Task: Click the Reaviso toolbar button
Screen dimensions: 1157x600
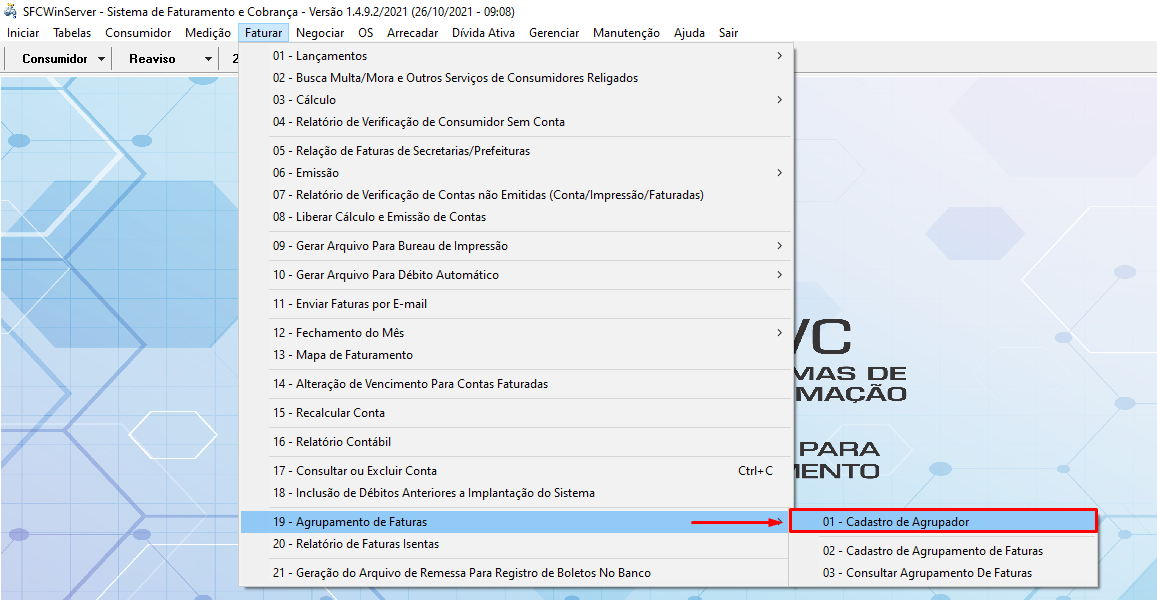Action: click(x=152, y=59)
